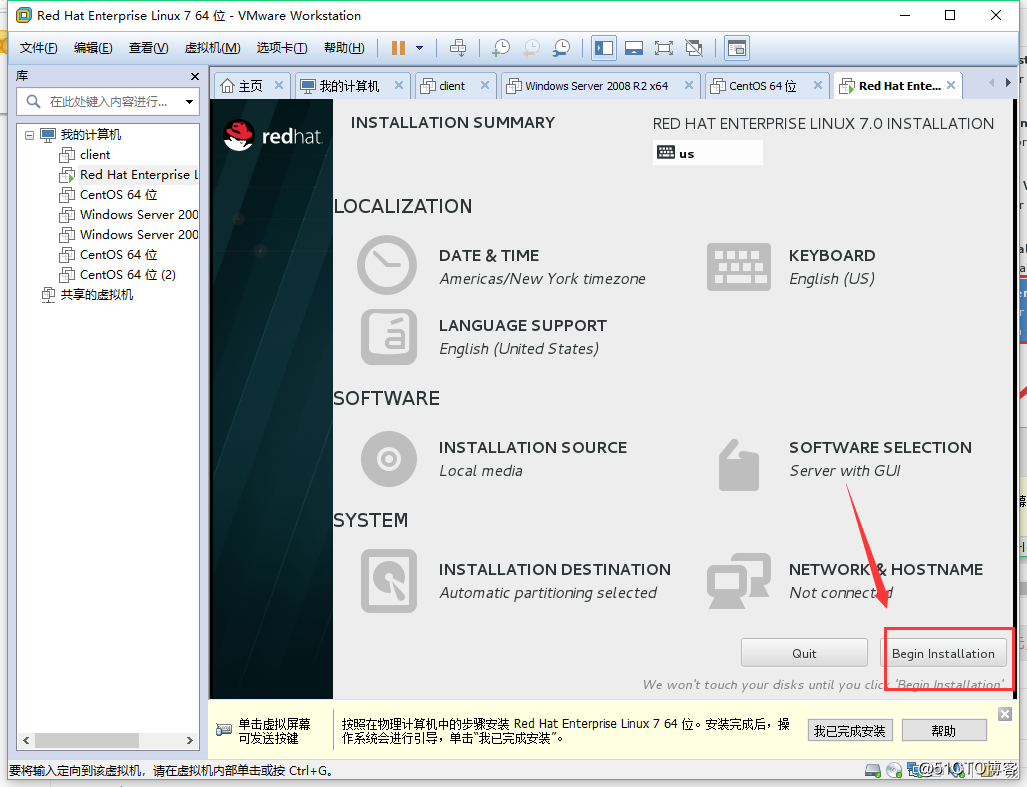
Task: Select CentOS 64 位 (2) in the tree
Action: (x=128, y=274)
